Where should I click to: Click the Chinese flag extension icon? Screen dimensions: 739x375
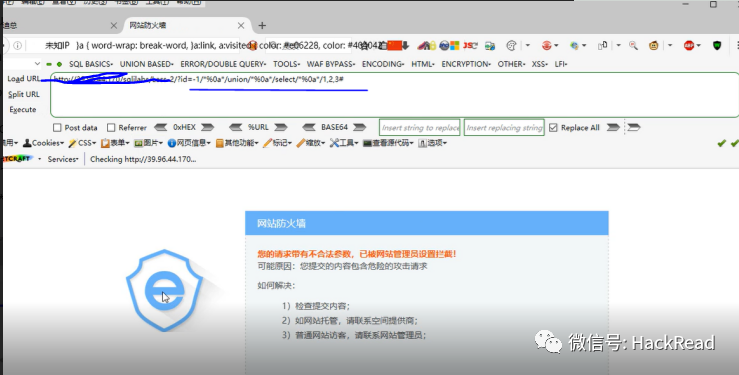394,45
